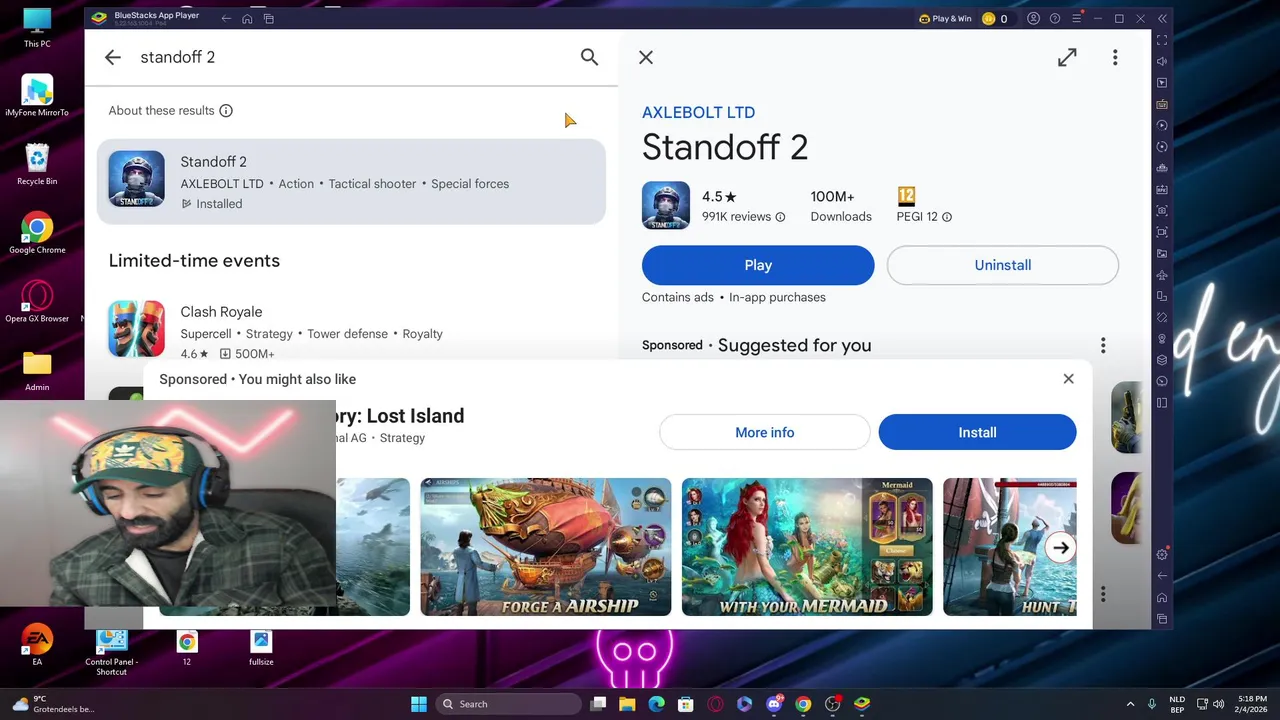
Task: Click the sidebar home icon near the bottom
Action: [1161, 597]
